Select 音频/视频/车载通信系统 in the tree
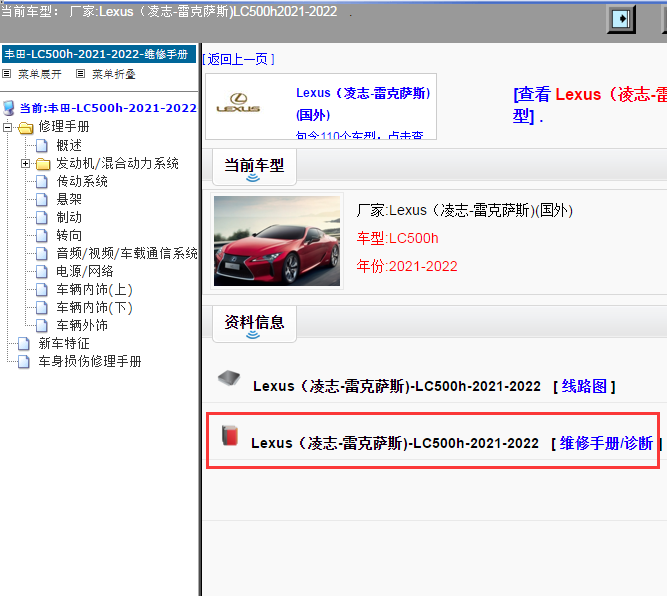Viewport: 667px width, 596px height. click(x=127, y=254)
